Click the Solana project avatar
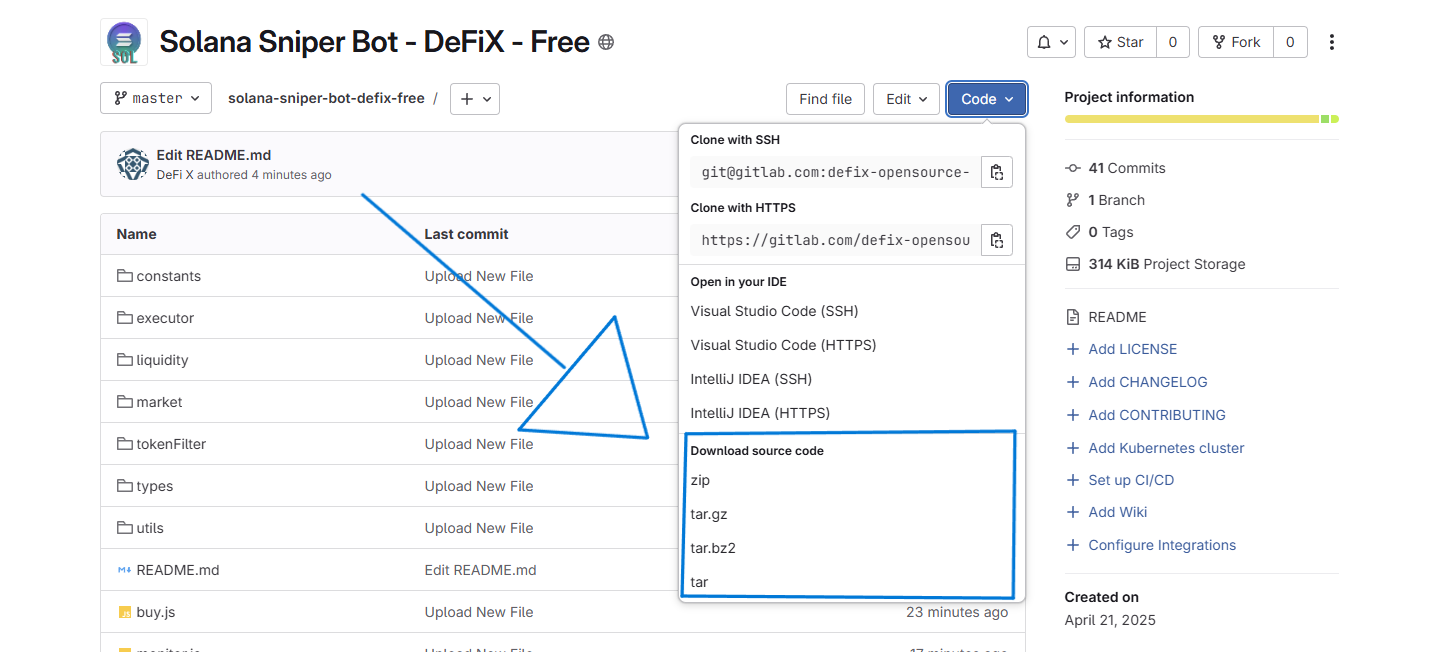 coord(124,42)
